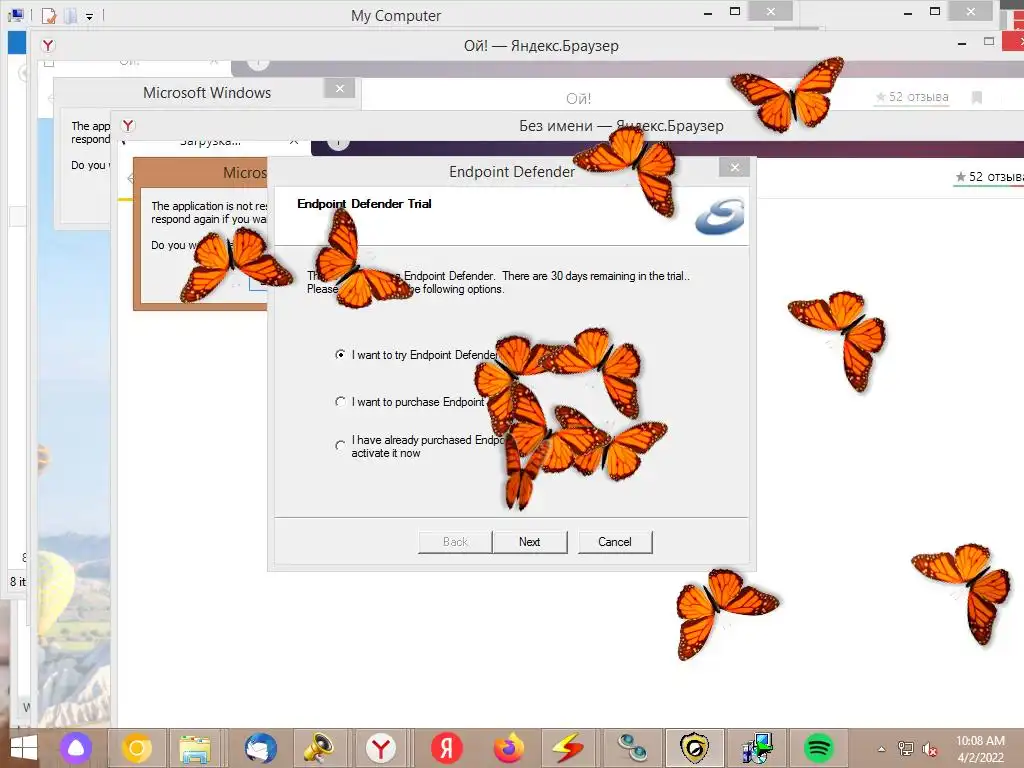1024x768 pixels.
Task: Launch the purple Alice assistant from taskbar
Action: [76, 748]
